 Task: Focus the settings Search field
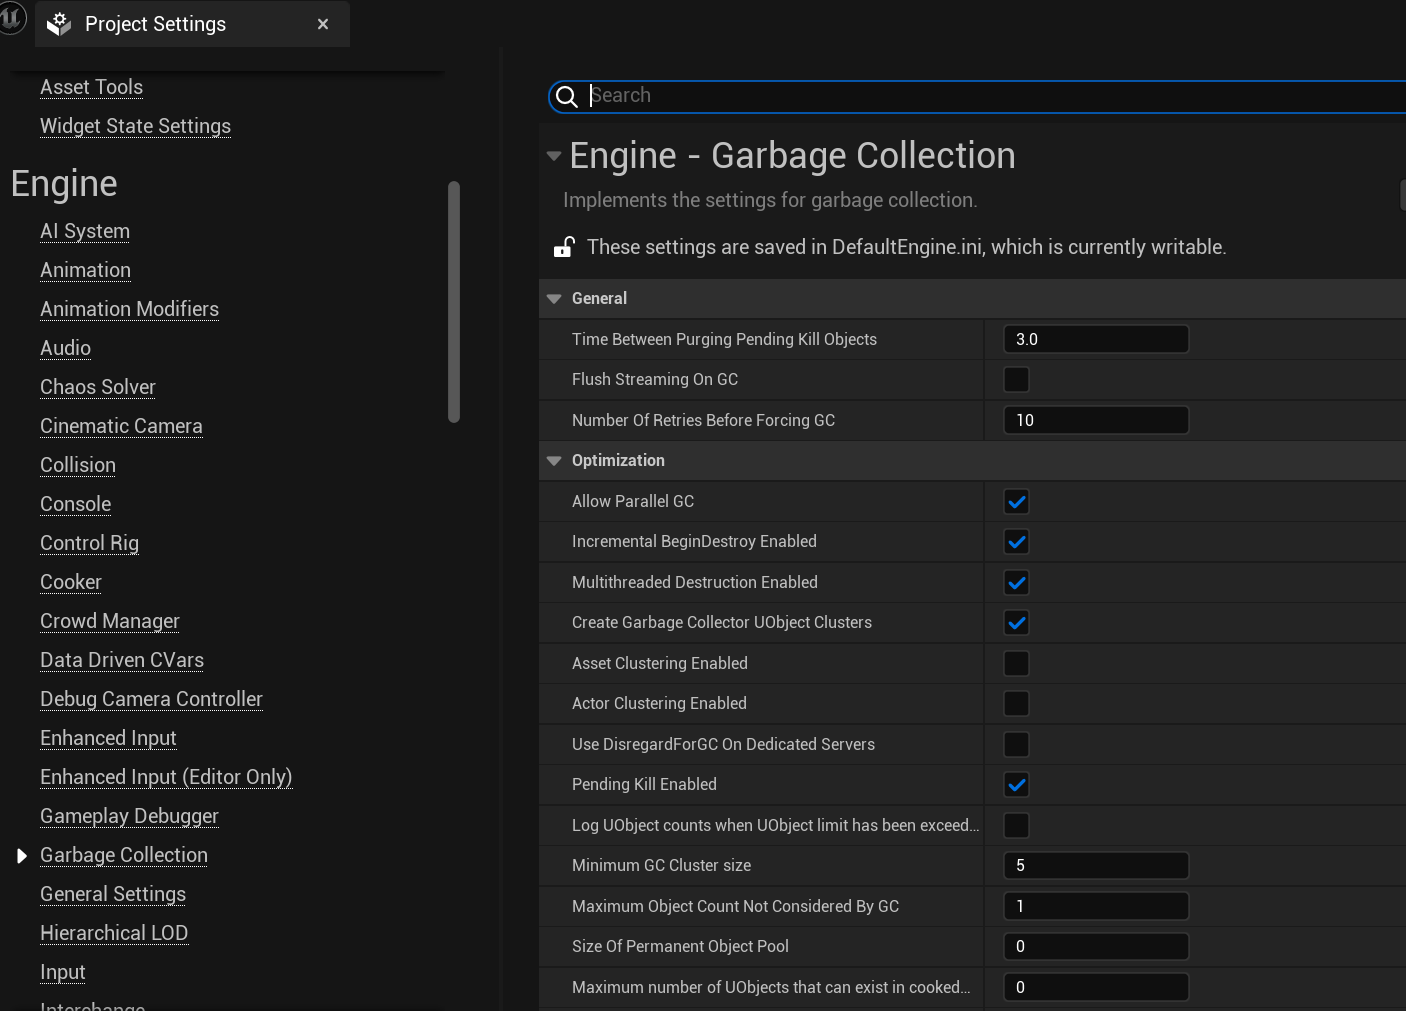click(990, 96)
